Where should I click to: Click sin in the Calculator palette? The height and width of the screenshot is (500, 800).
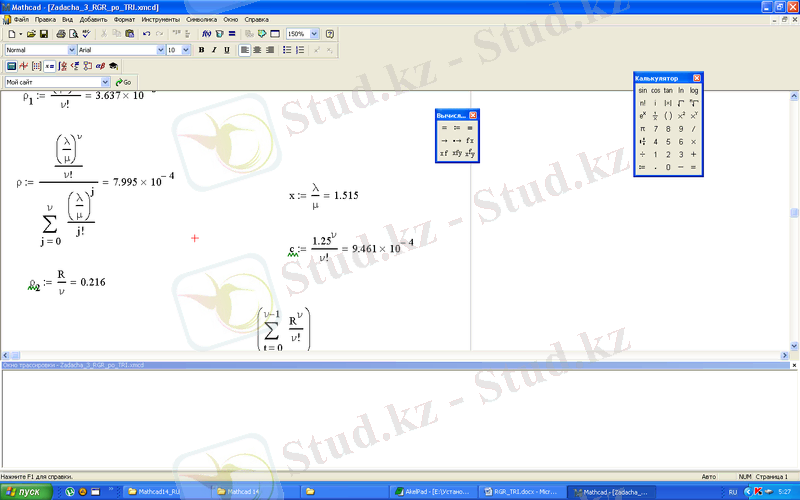point(642,90)
